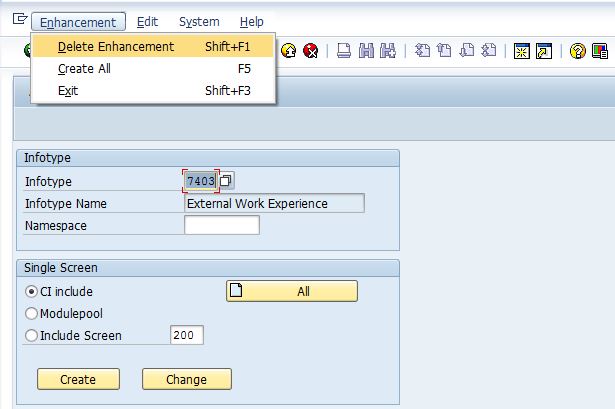This screenshot has height=409, width=615.
Task: Open the window control menu icon at top-left
Action: click(14, 21)
